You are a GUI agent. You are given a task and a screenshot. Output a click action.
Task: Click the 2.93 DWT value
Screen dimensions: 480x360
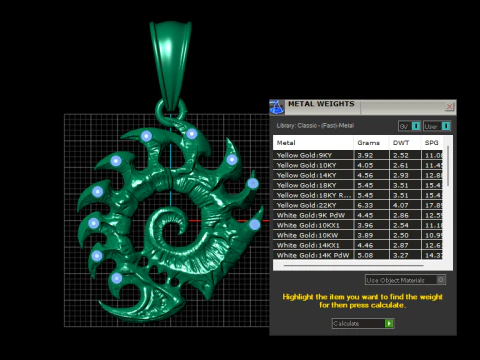click(401, 175)
